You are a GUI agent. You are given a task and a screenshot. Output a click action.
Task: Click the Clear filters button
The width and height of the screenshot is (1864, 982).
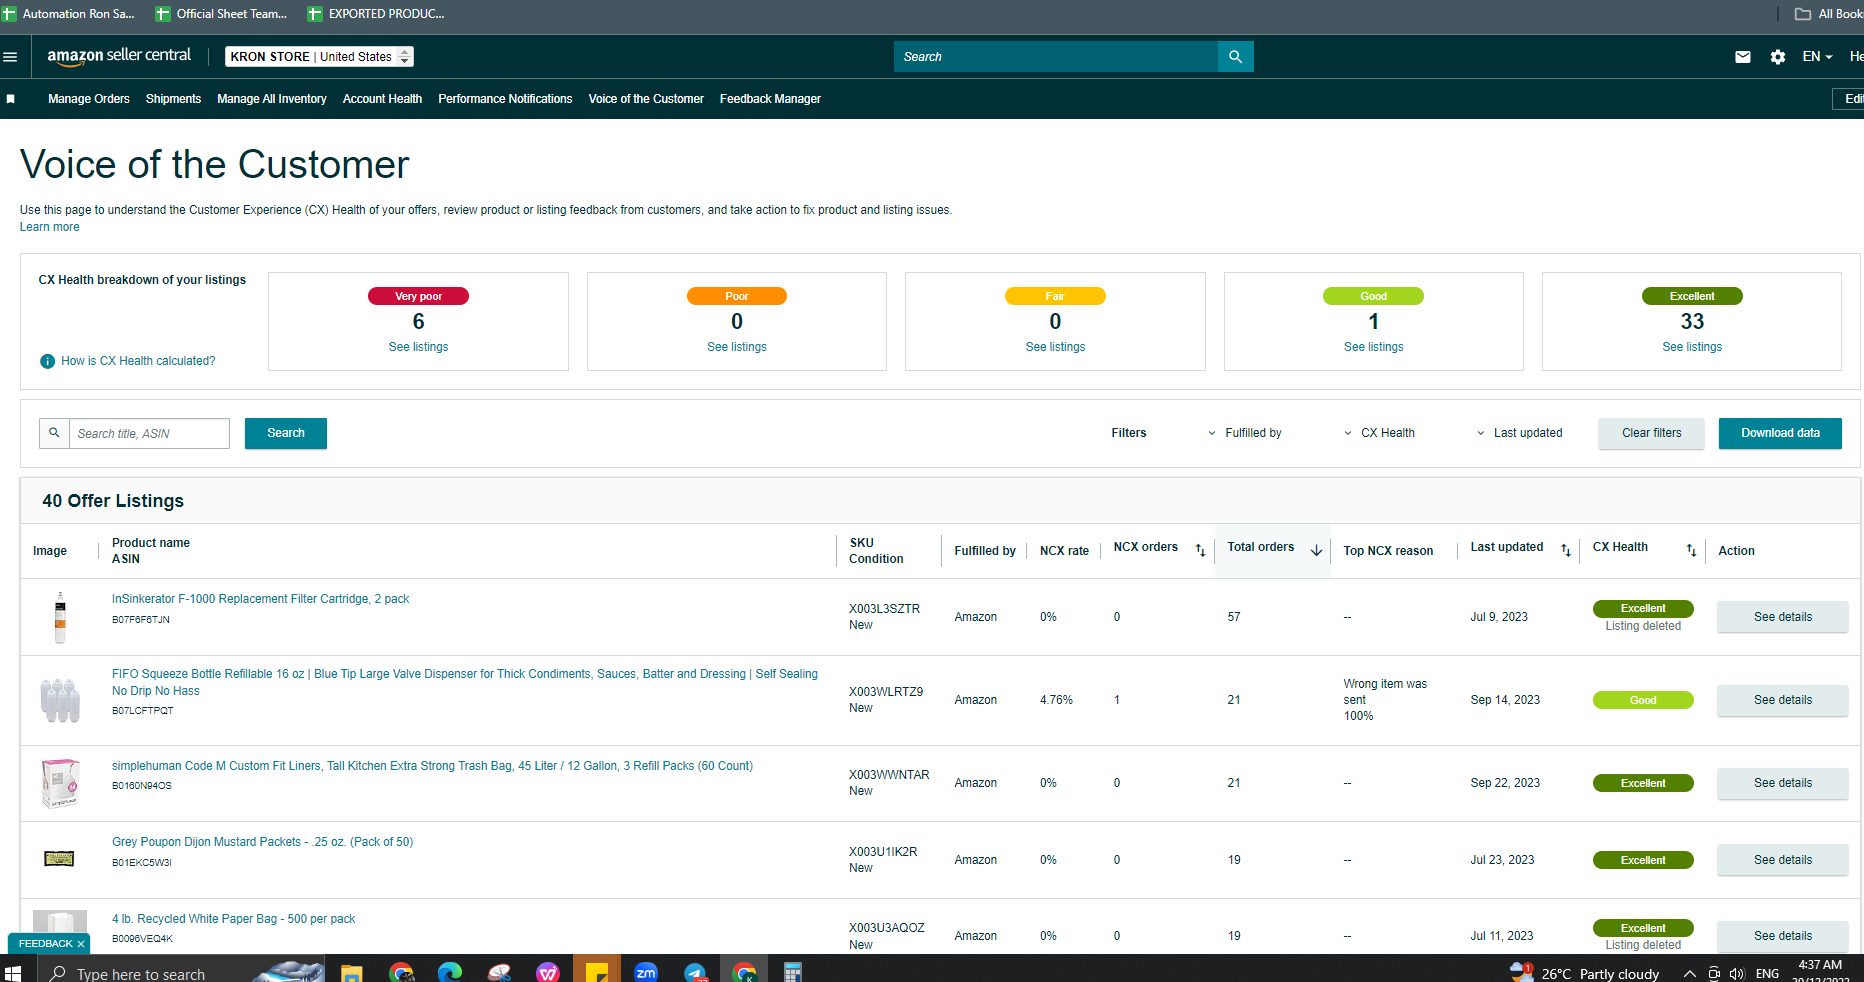click(x=1651, y=433)
